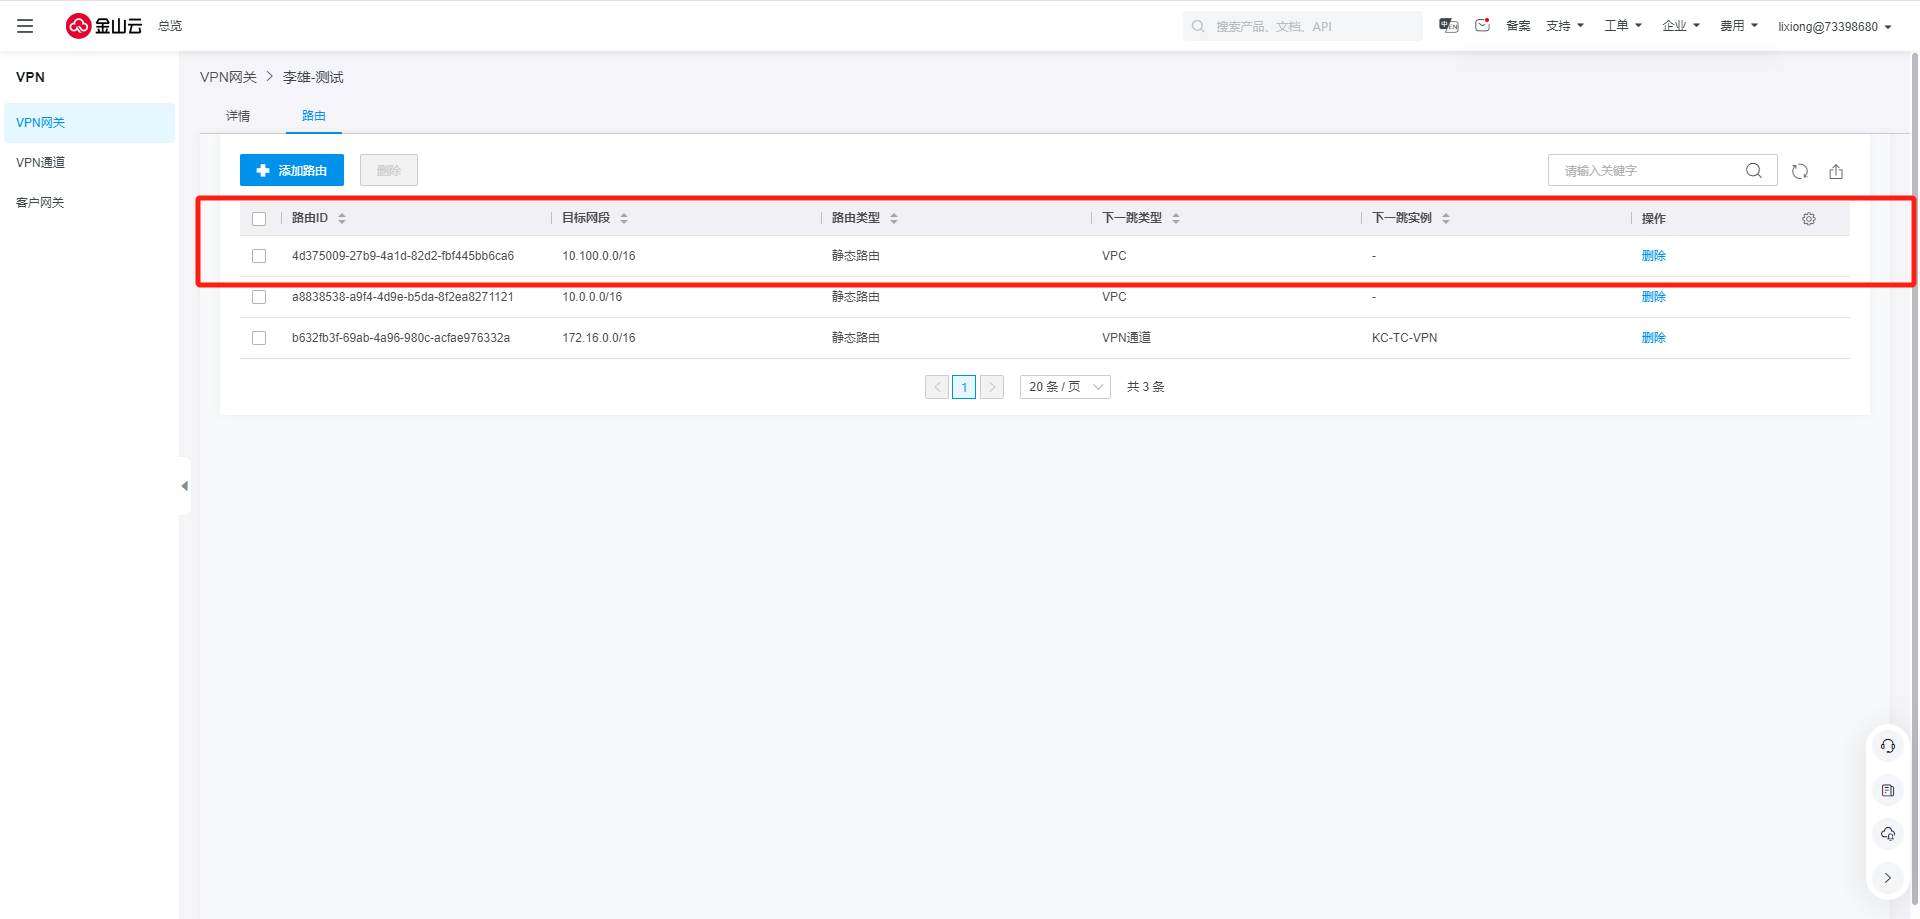Image resolution: width=1920 pixels, height=919 pixels.
Task: Click the search magnifier in keyword box
Action: point(1753,171)
